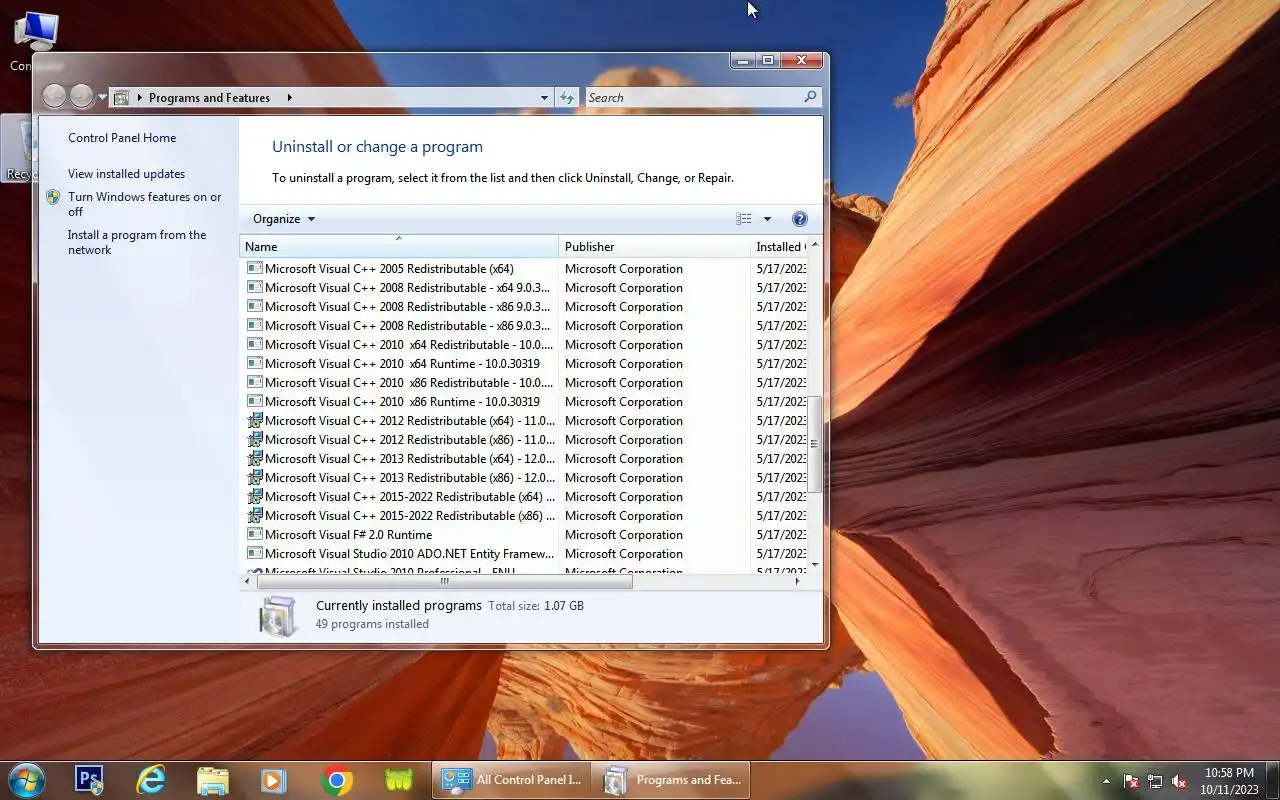Select Microsoft Visual C++ 2013 Redistributable (x86) row
This screenshot has width=1280, height=800.
pos(523,478)
